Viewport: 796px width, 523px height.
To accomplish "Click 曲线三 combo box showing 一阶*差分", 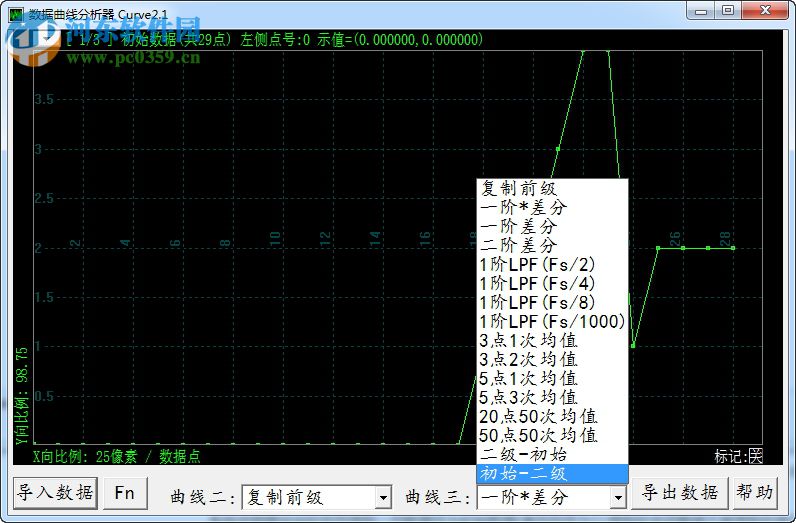I will coord(551,497).
